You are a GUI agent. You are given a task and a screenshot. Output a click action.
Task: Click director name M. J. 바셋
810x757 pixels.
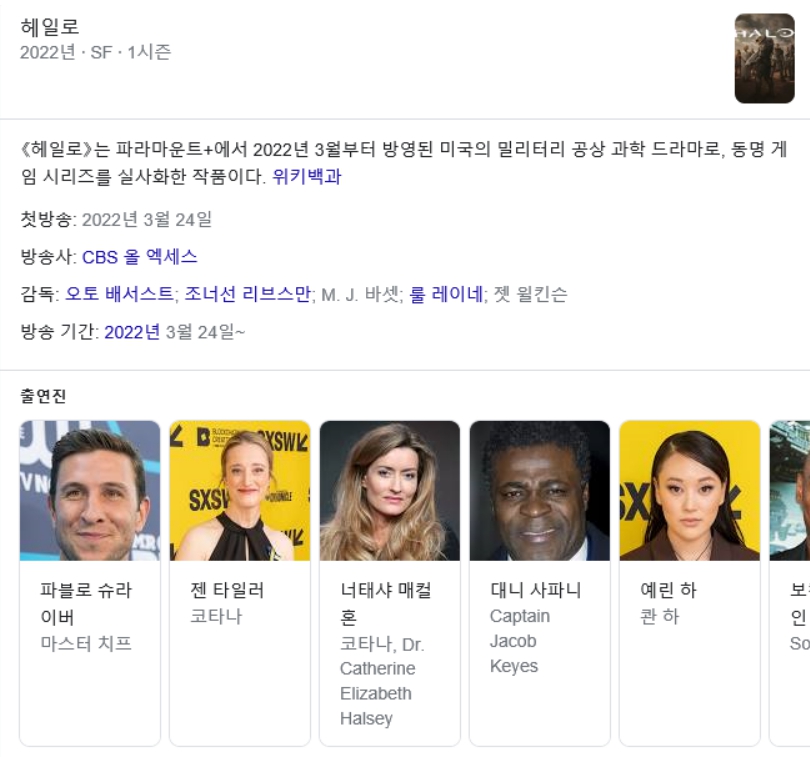pyautogui.click(x=361, y=294)
